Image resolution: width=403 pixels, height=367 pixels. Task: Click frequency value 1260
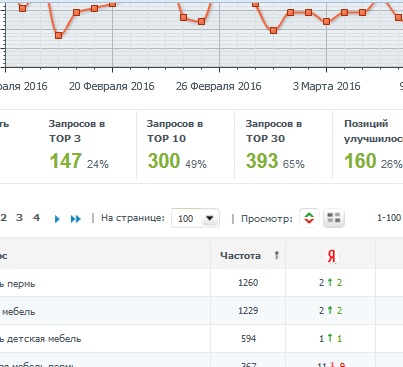coord(248,283)
